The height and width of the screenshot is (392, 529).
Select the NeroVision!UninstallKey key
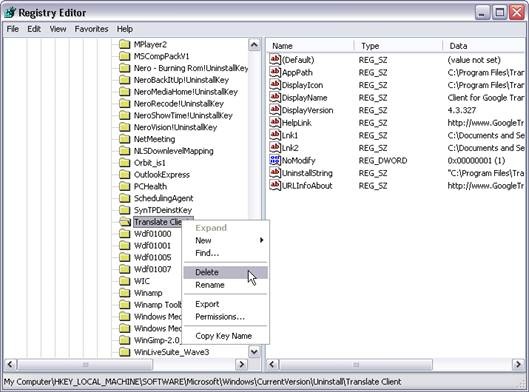[175, 127]
